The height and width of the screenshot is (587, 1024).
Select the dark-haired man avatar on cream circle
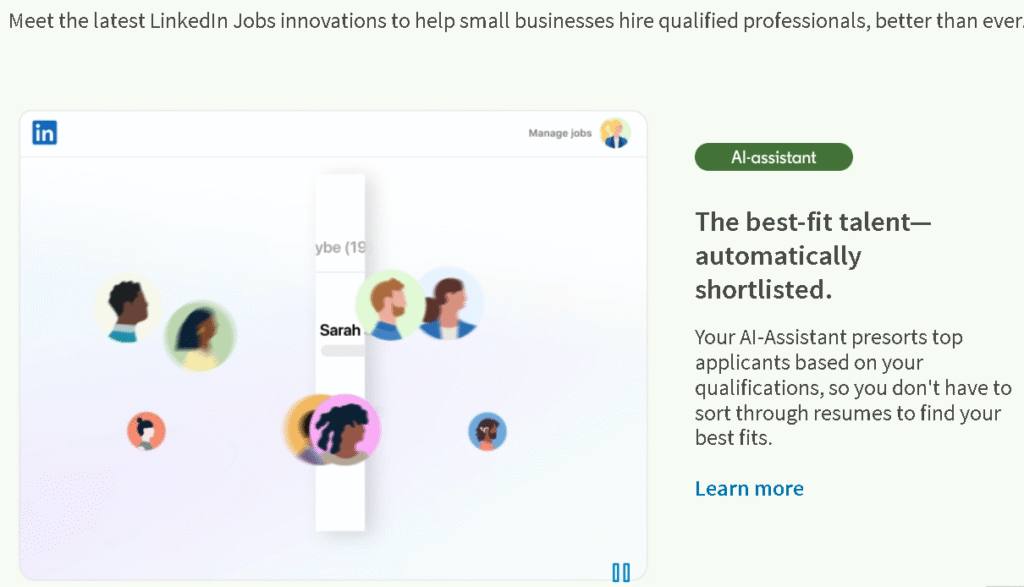pyautogui.click(x=127, y=307)
